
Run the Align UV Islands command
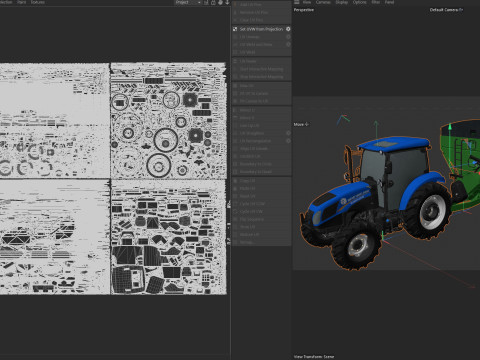point(262,148)
